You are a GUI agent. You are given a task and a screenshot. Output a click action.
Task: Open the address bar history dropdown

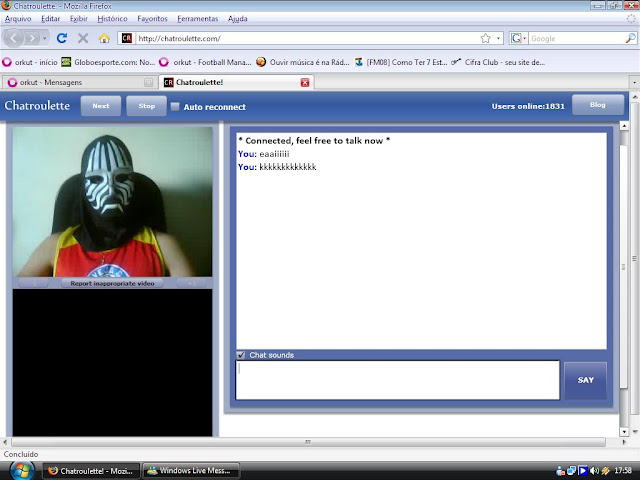click(x=498, y=38)
